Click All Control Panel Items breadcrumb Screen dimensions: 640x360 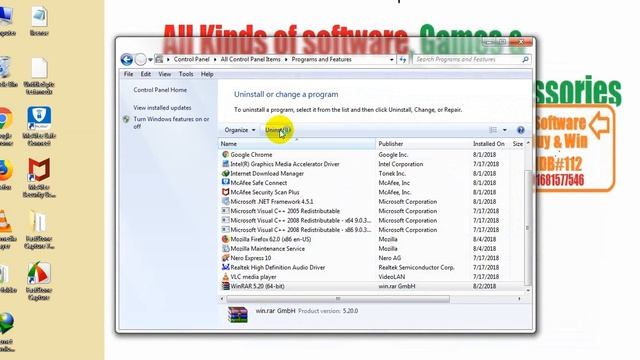251,60
